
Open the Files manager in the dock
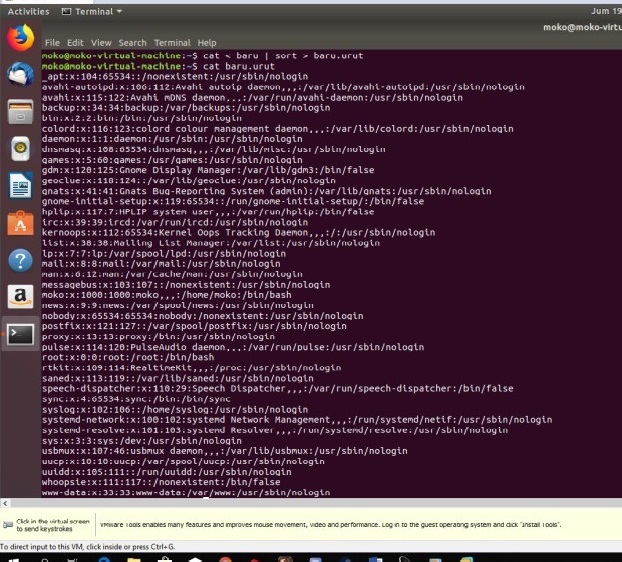coord(20,111)
